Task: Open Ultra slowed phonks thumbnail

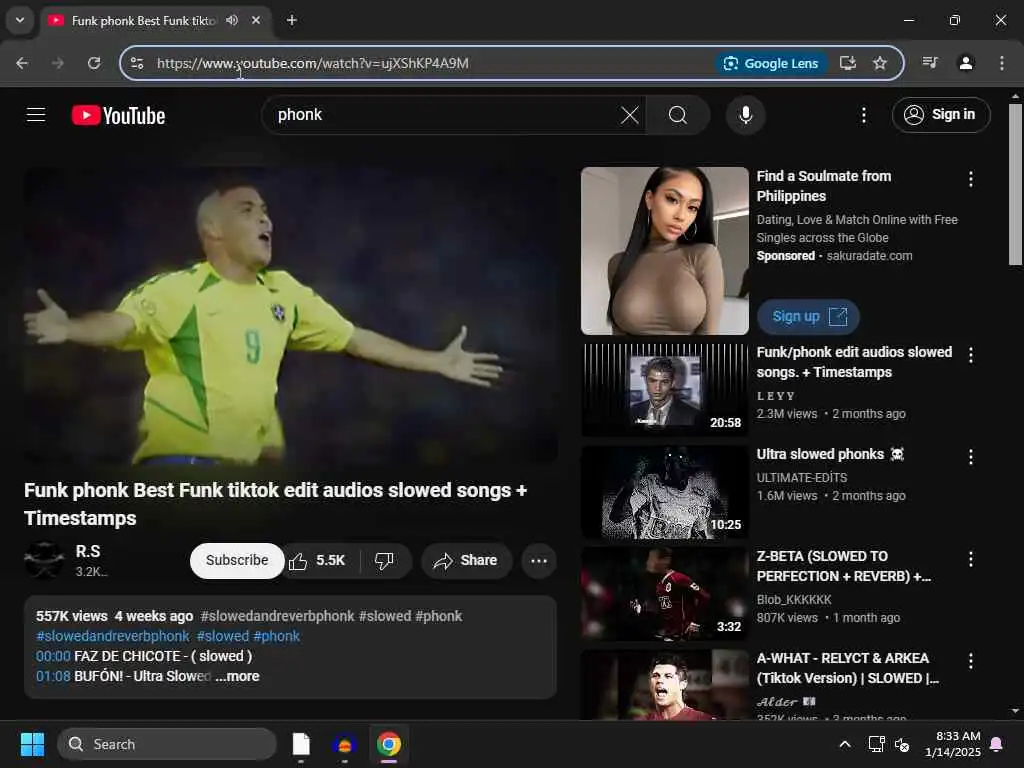Action: coord(665,492)
